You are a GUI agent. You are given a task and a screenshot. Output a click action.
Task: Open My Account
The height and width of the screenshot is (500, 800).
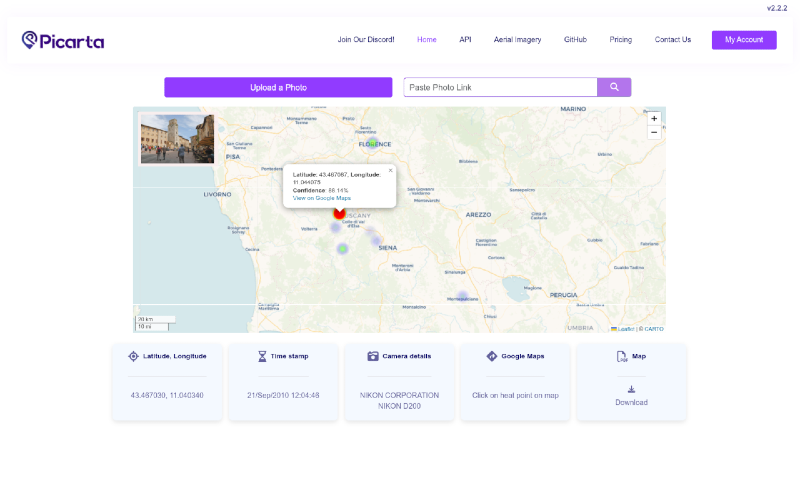(x=744, y=40)
